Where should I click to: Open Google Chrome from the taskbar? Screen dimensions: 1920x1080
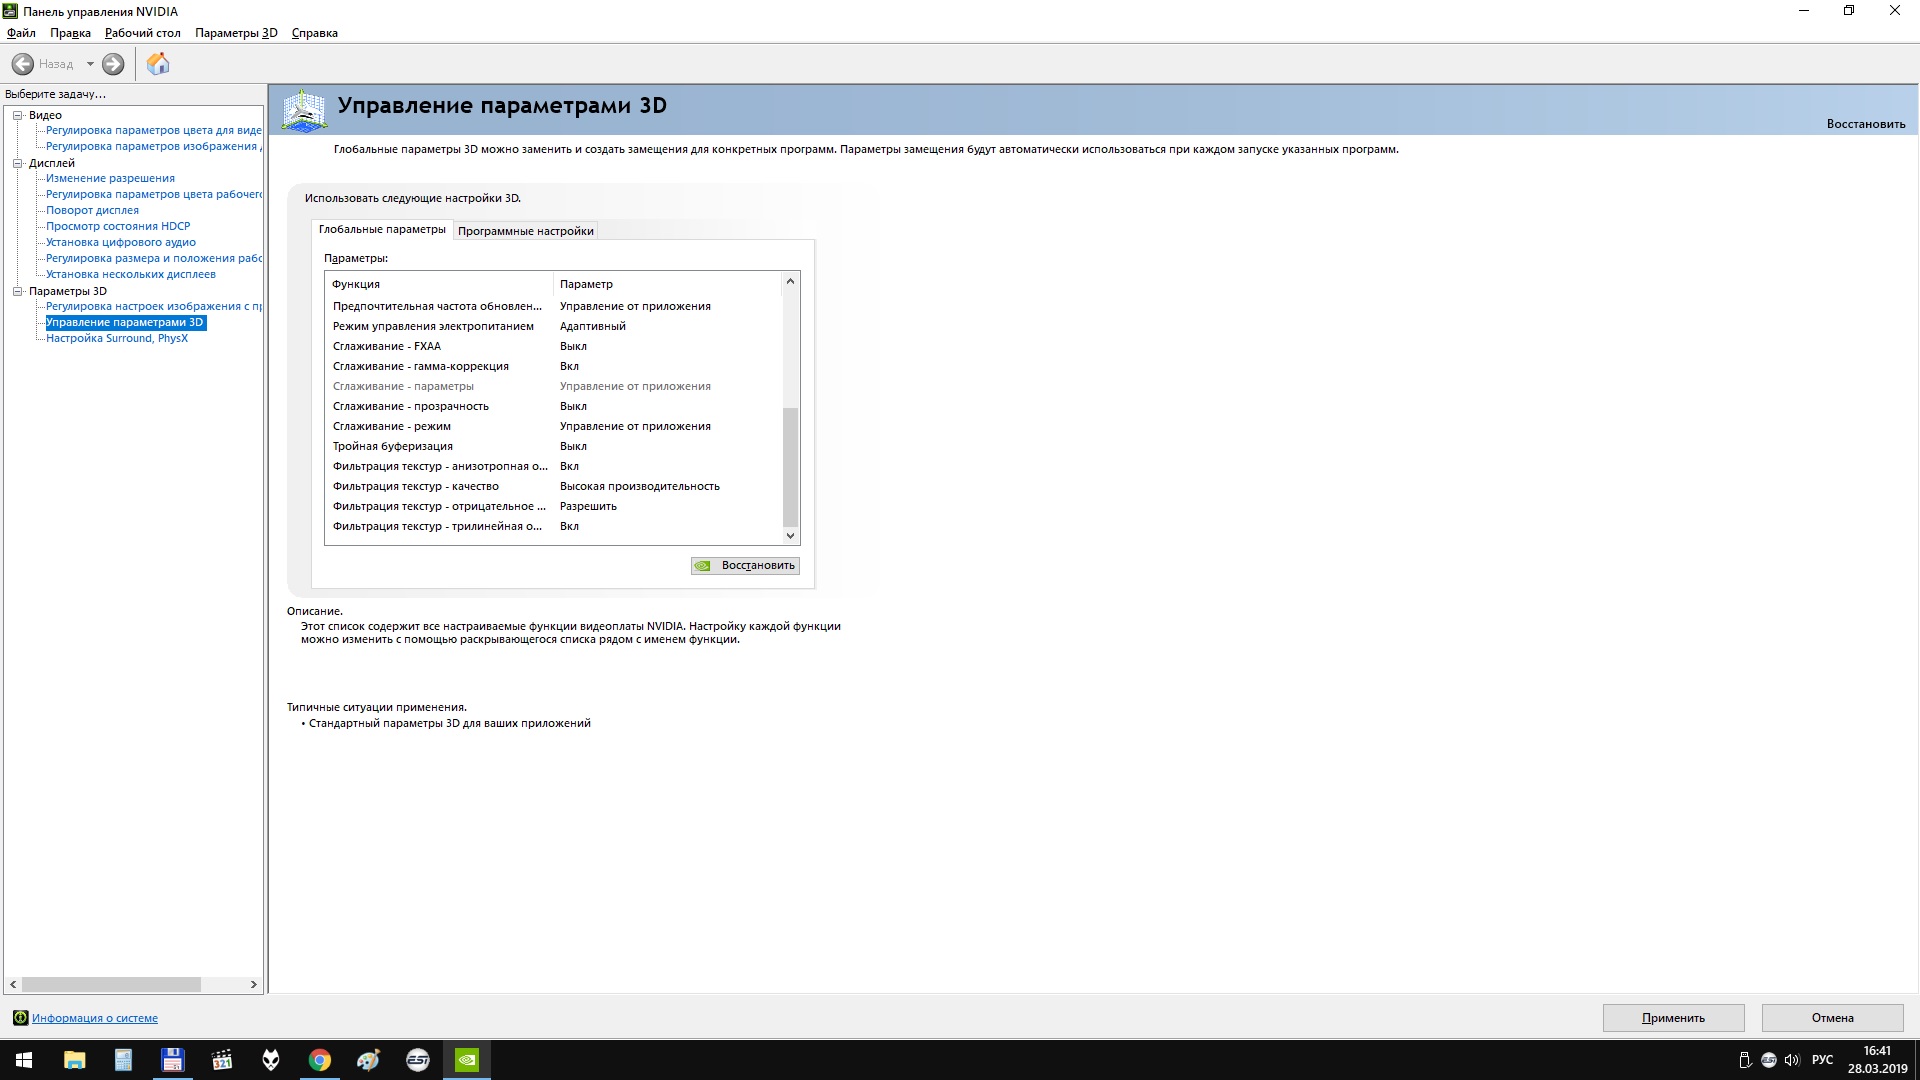coord(320,1060)
